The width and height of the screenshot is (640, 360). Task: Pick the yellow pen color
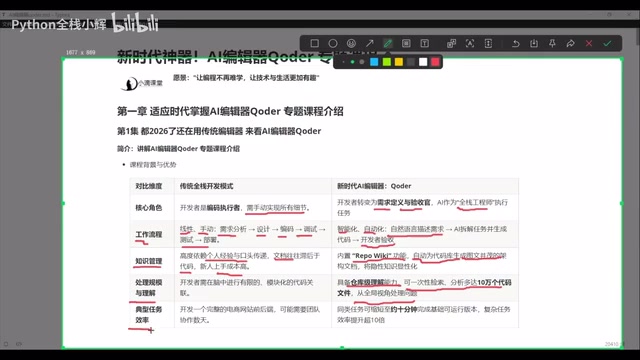(x=399, y=62)
